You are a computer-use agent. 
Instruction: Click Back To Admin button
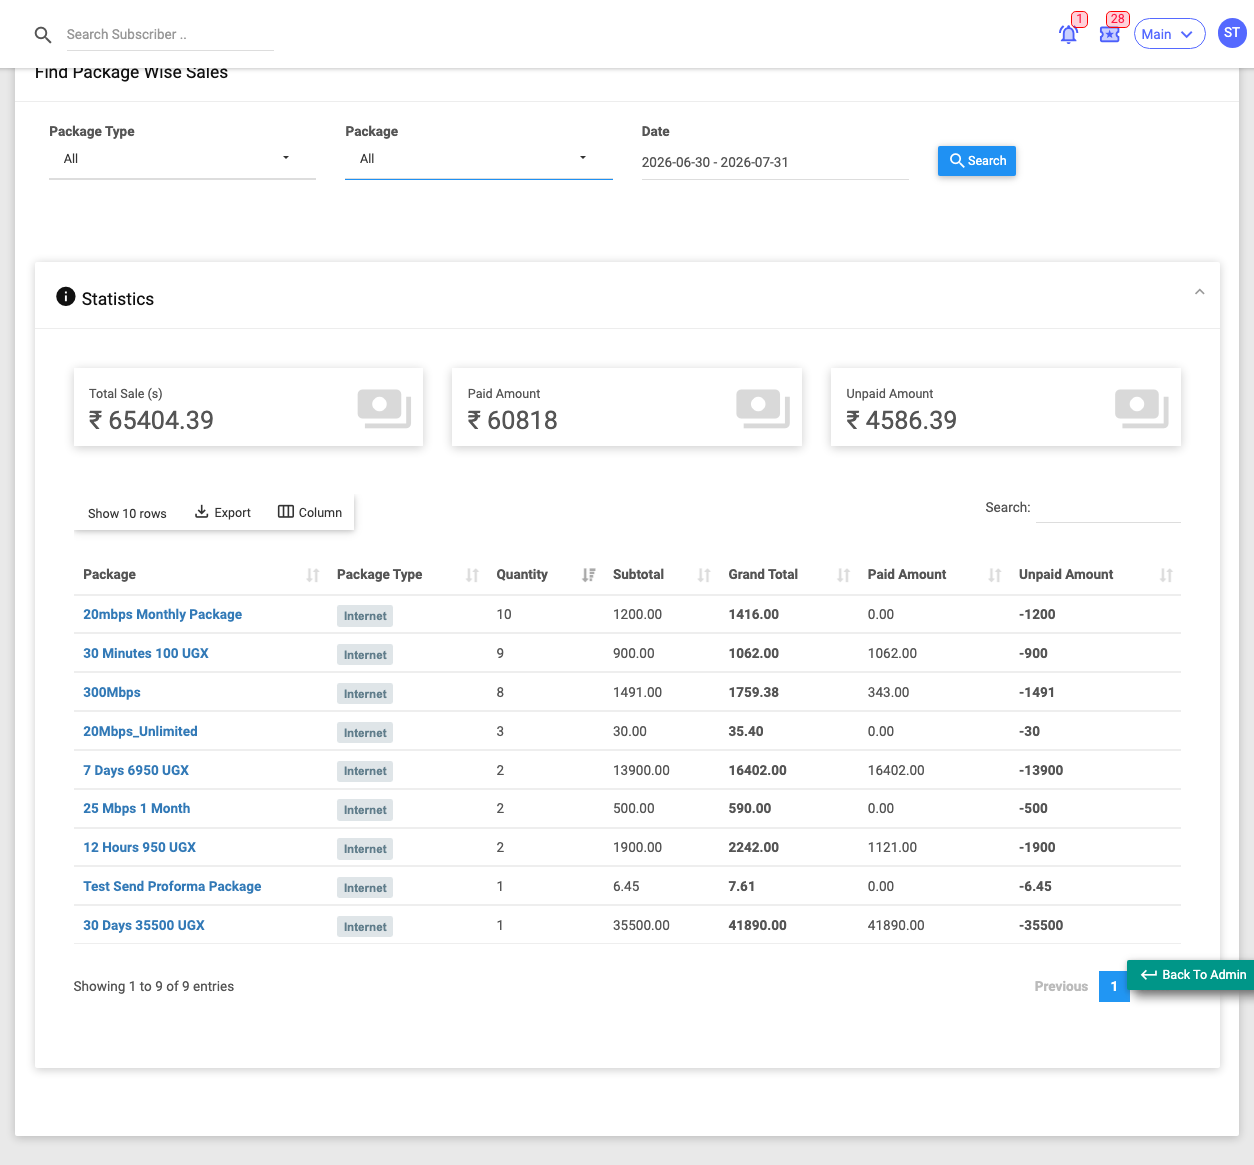point(1193,975)
